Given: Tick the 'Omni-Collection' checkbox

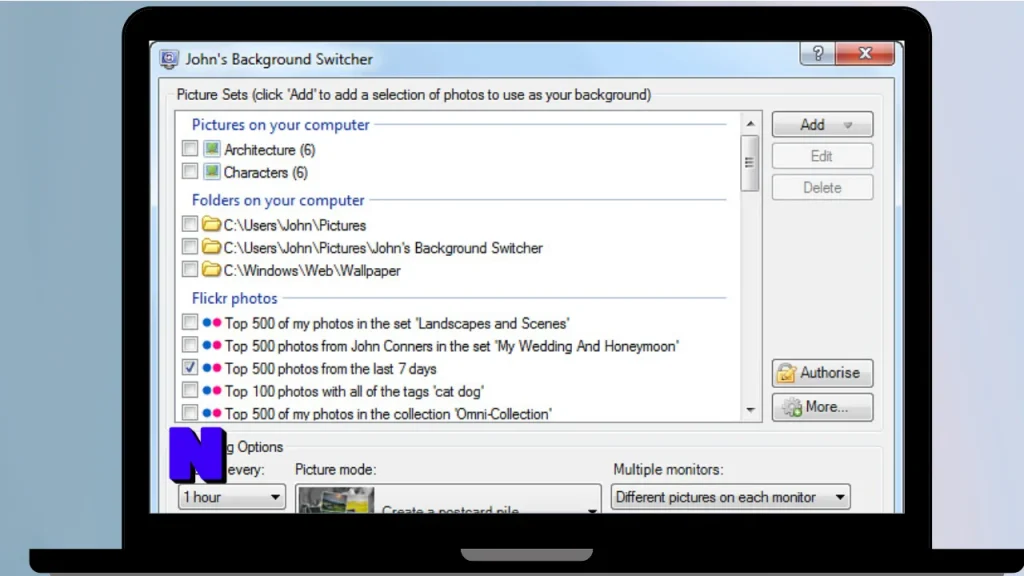Looking at the screenshot, I should click(x=189, y=413).
